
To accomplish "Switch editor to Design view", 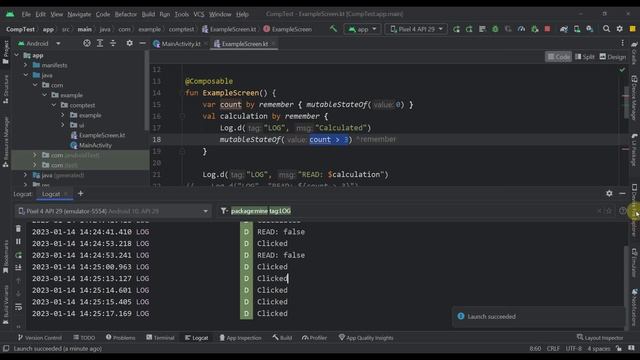I will pos(613,57).
